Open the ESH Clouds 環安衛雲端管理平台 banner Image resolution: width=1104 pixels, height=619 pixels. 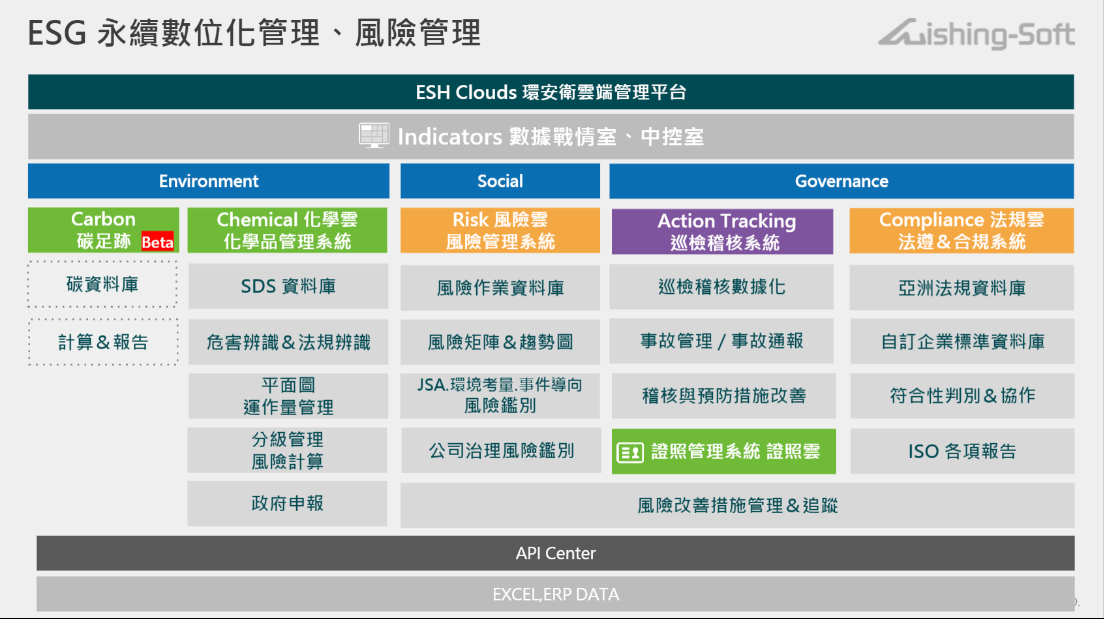551,92
